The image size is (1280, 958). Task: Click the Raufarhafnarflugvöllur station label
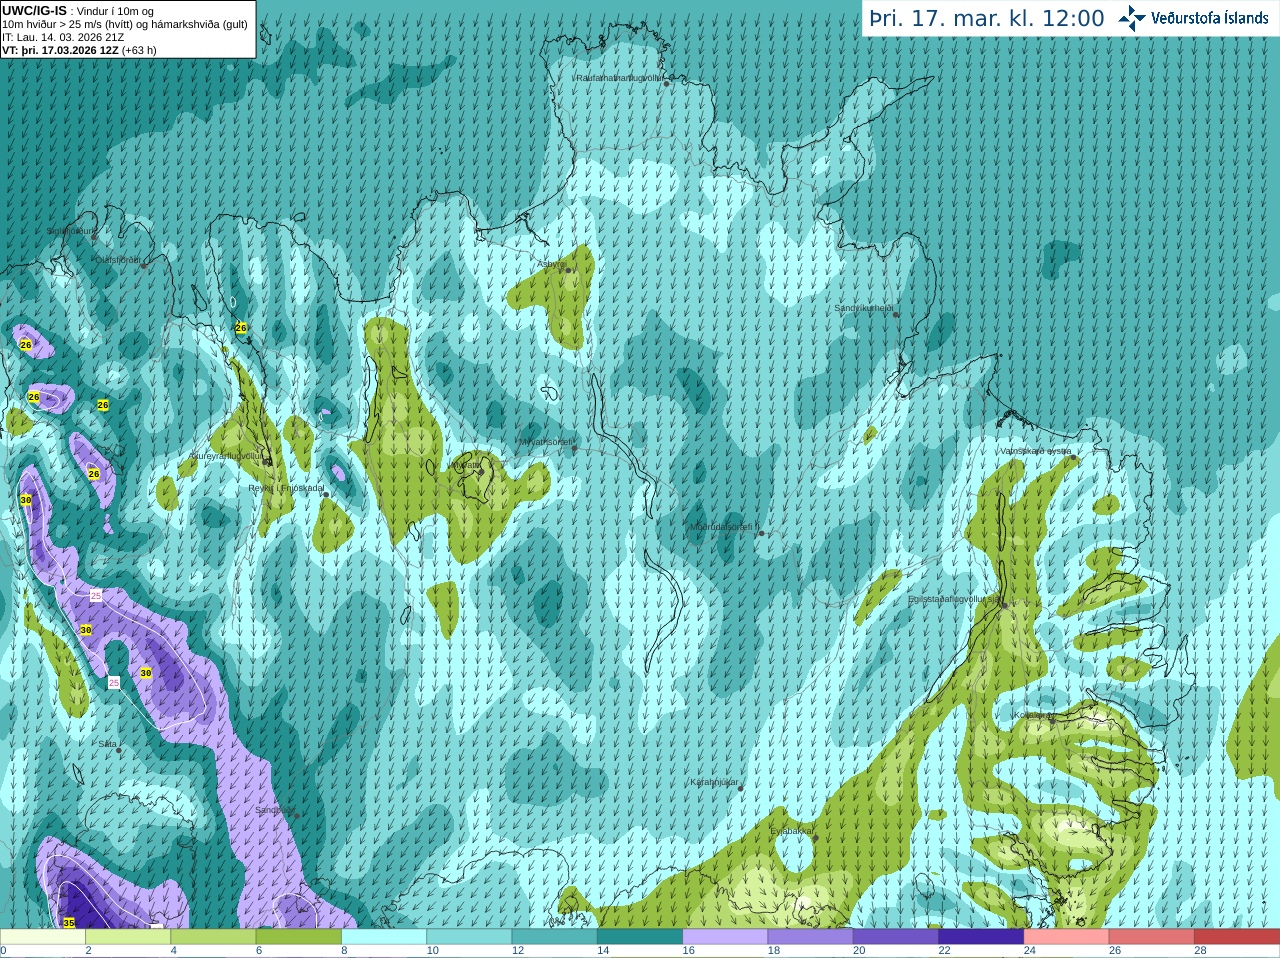(x=619, y=77)
